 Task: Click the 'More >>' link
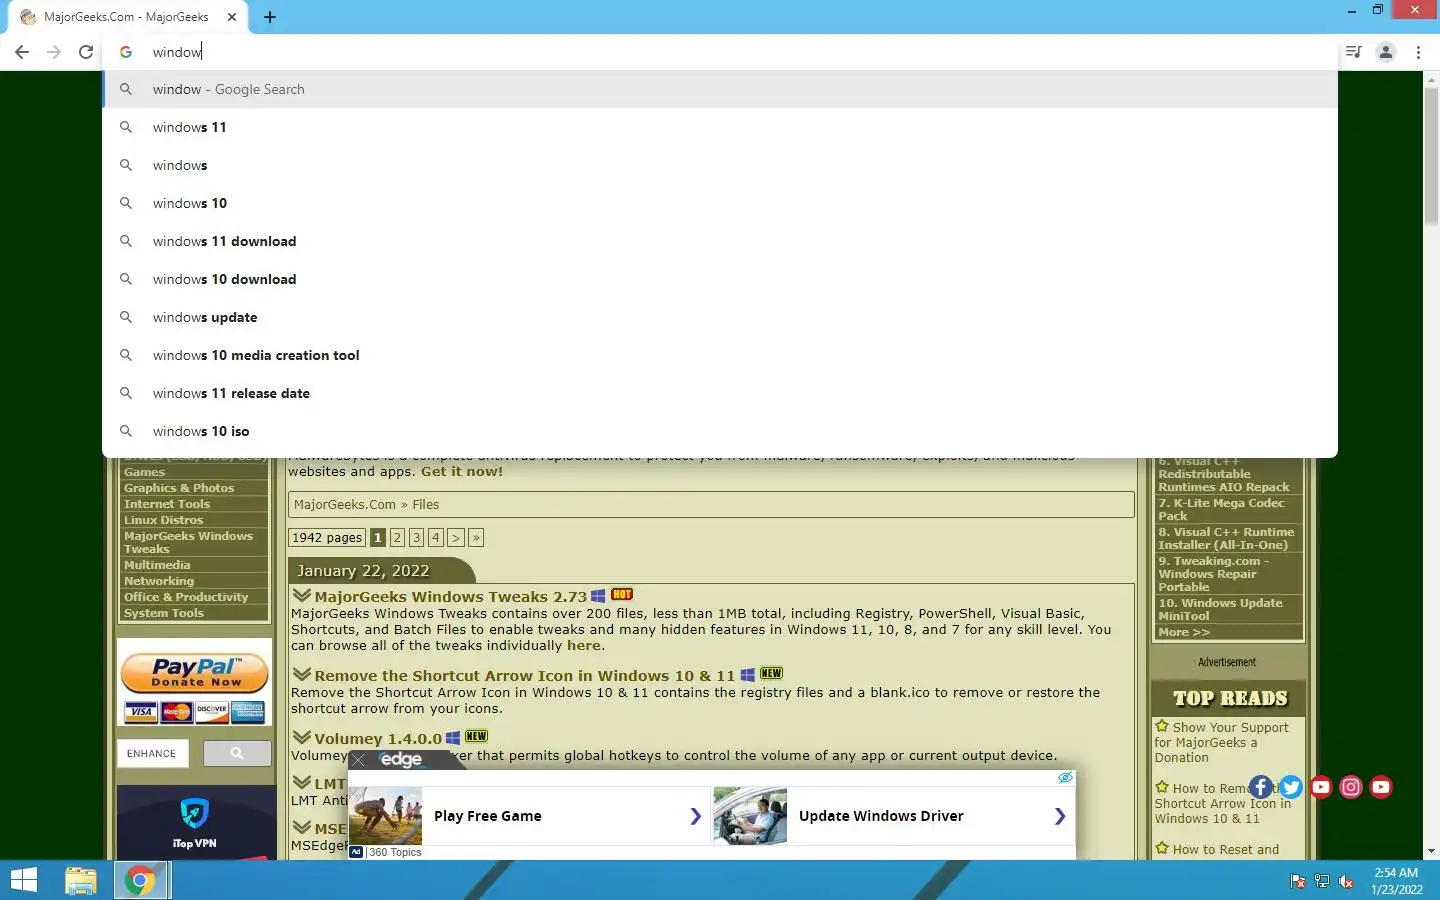tap(1184, 632)
